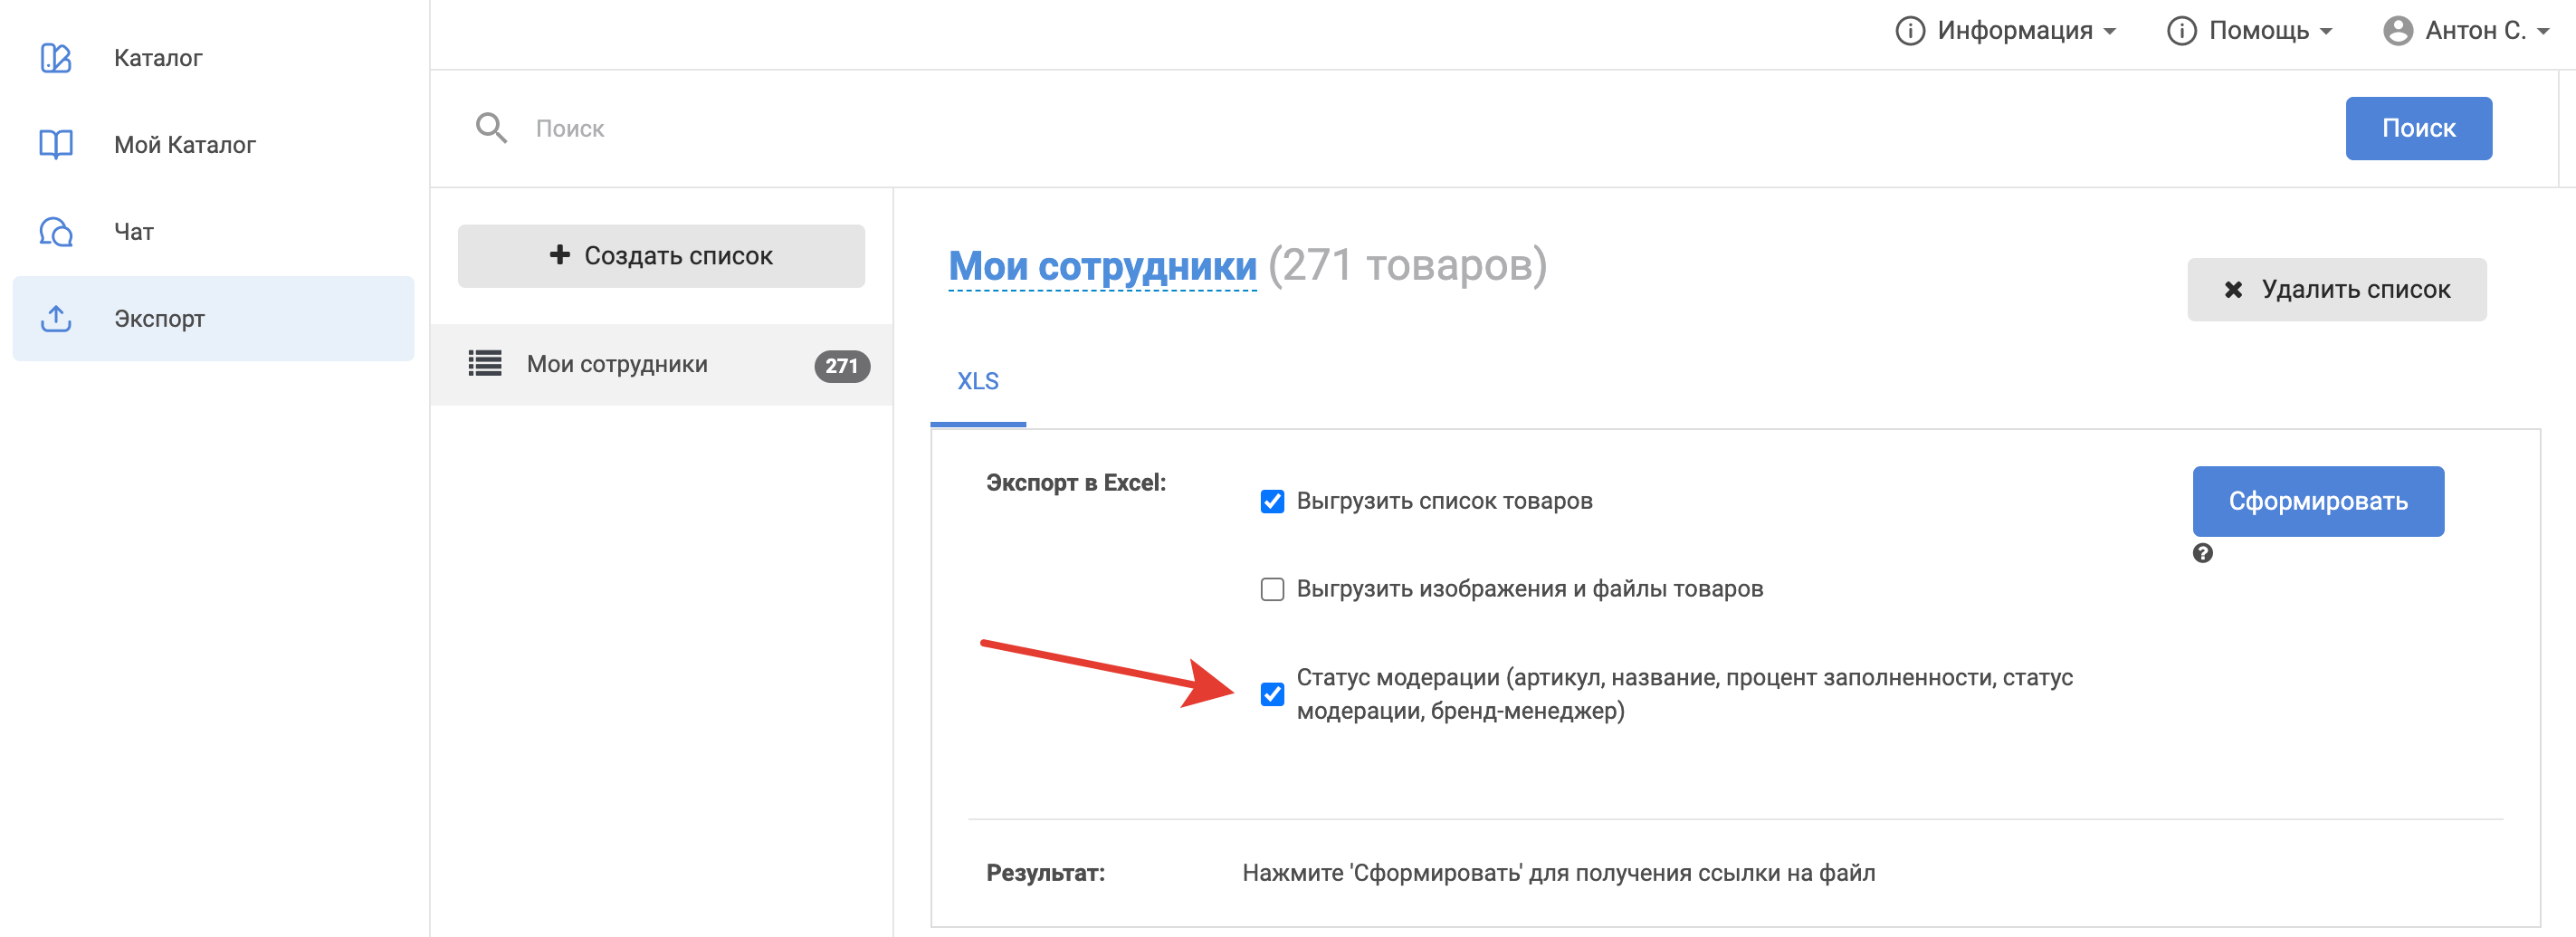The height and width of the screenshot is (937, 2576).
Task: Click the user avatar icon
Action: [x=2397, y=31]
